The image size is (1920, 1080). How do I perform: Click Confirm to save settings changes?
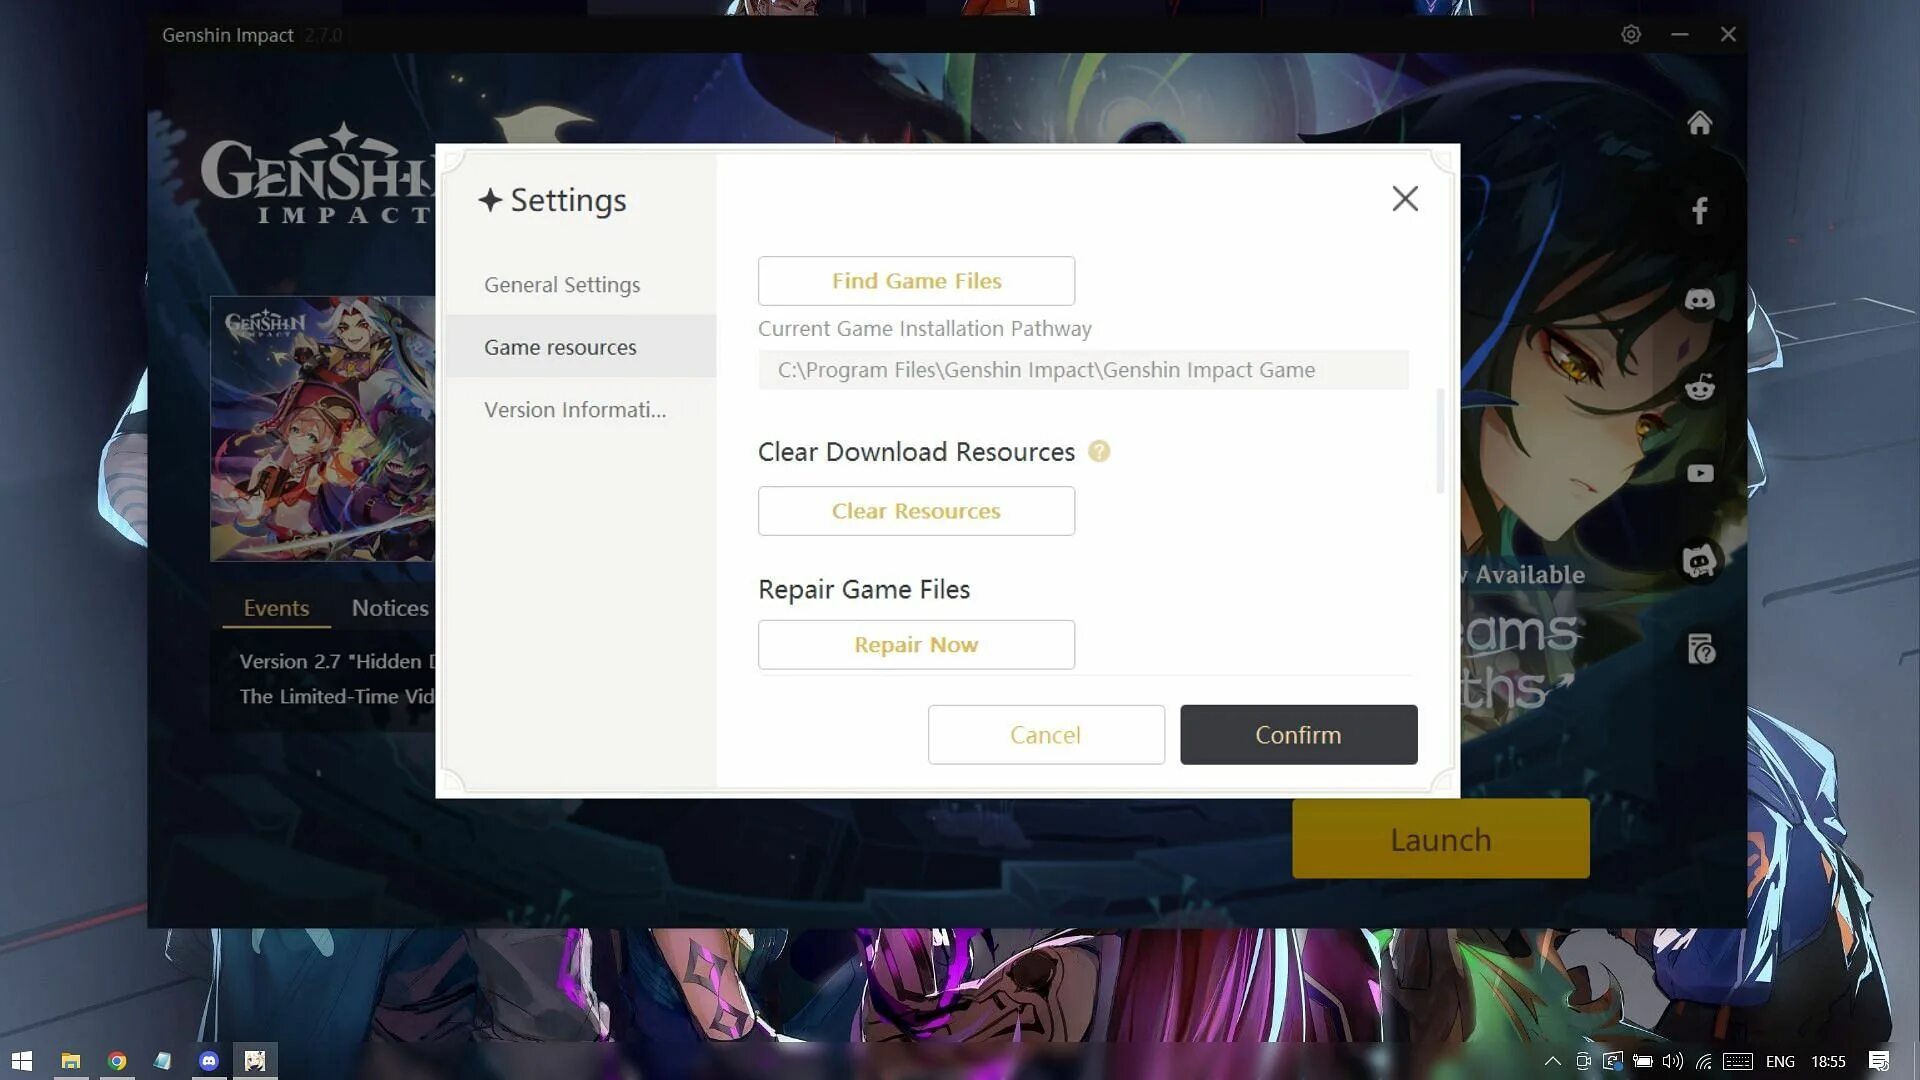point(1298,735)
